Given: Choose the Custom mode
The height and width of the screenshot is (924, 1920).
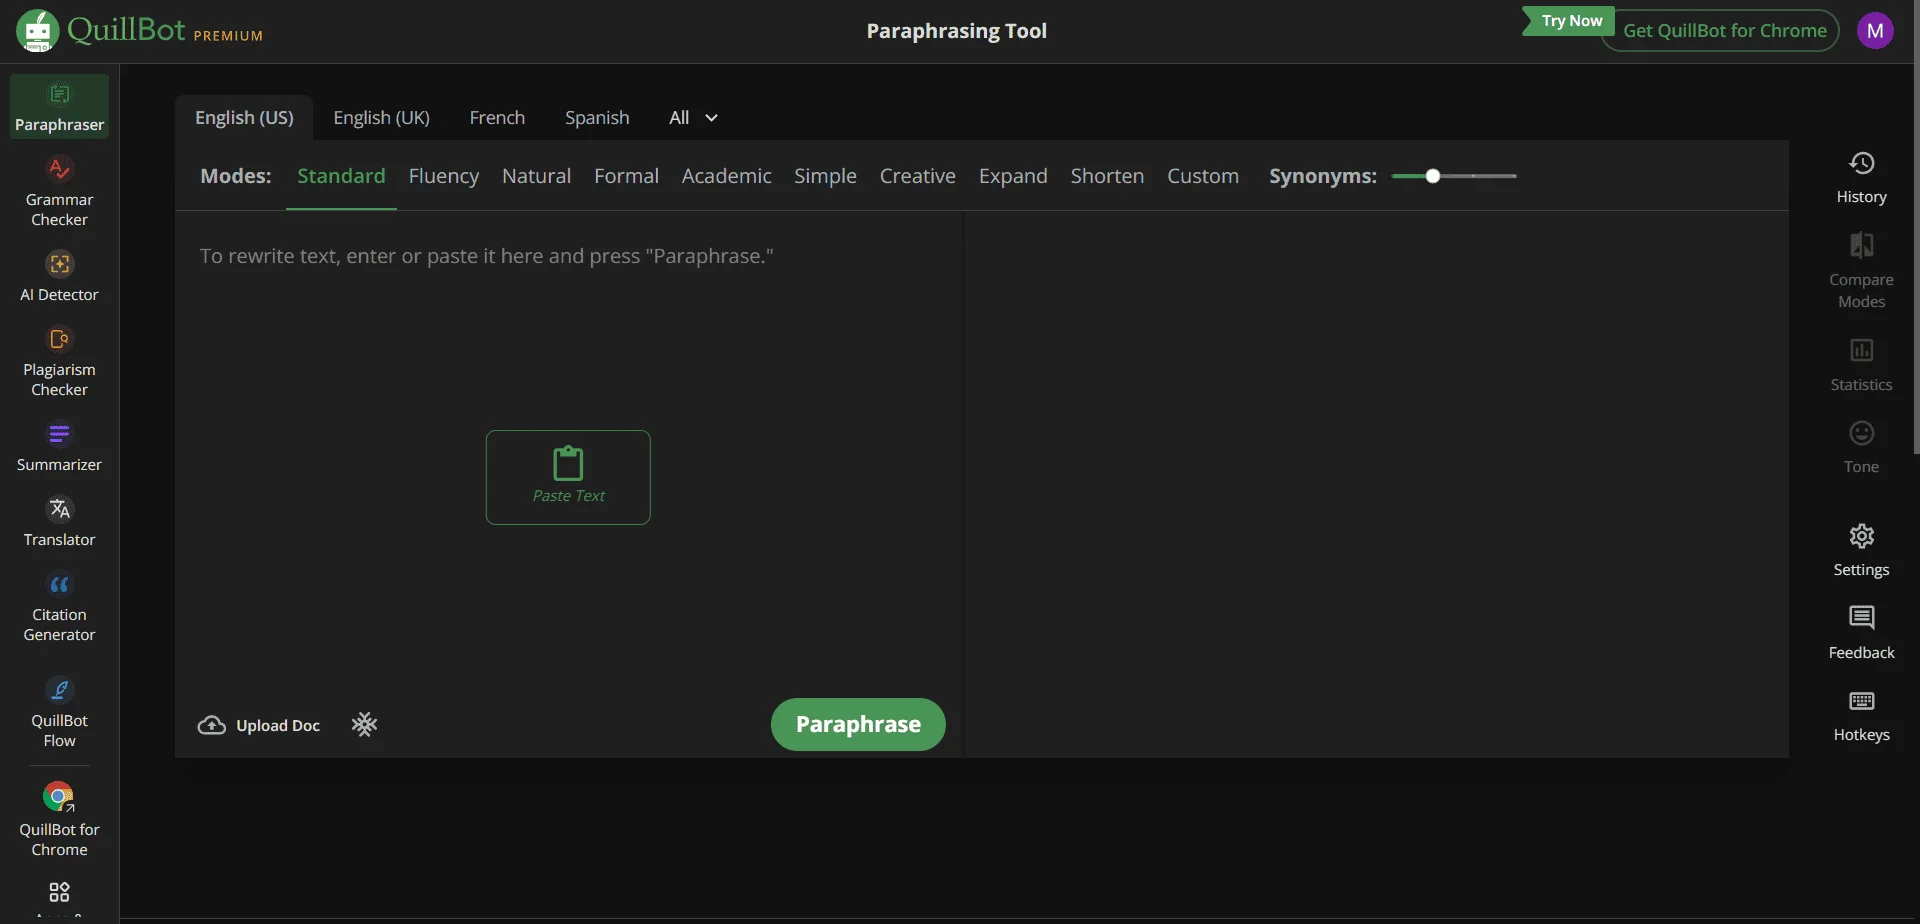Looking at the screenshot, I should coord(1203,176).
